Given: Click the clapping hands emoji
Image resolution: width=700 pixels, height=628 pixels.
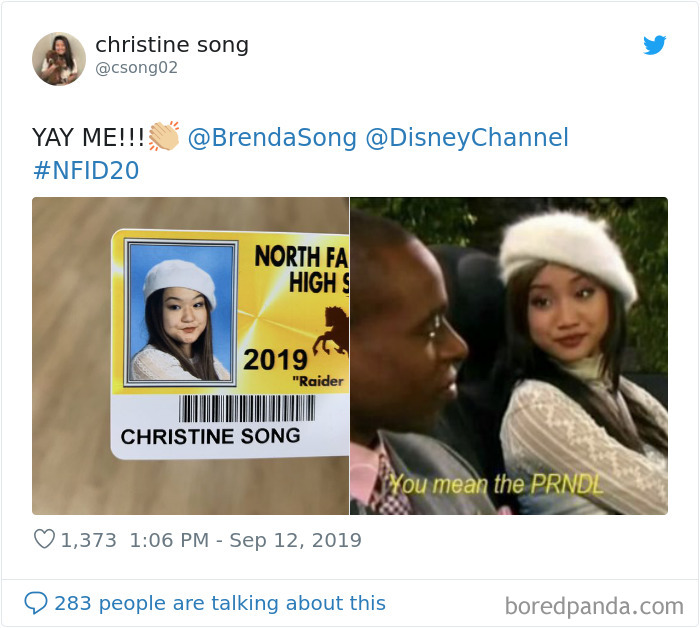Looking at the screenshot, I should click(x=164, y=136).
